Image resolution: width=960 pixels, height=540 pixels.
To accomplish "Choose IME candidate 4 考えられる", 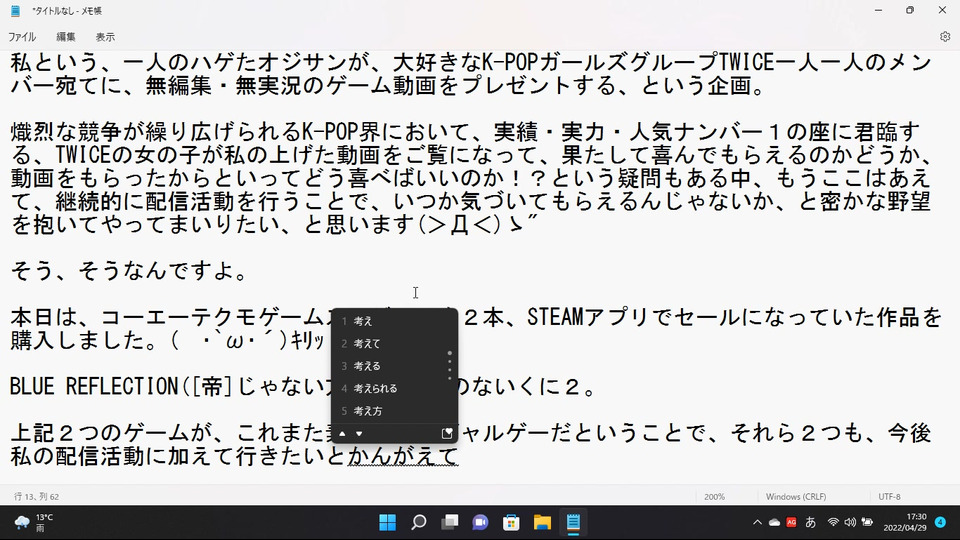I will (x=394, y=388).
